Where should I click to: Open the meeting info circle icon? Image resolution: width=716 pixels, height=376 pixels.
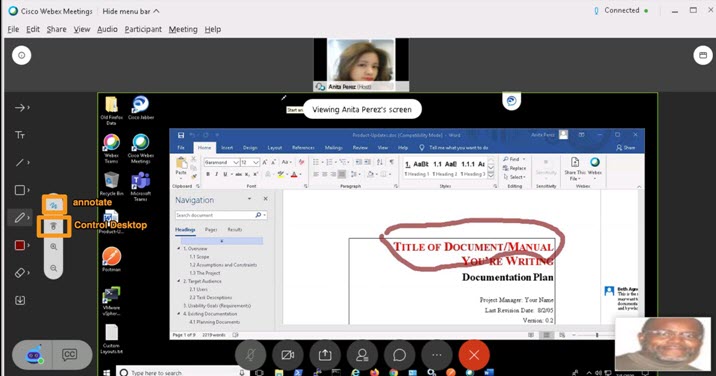[21, 55]
